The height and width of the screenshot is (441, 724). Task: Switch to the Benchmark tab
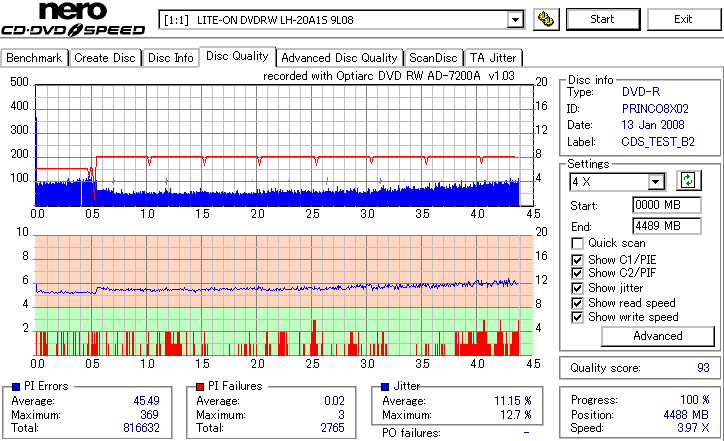pyautogui.click(x=34, y=58)
